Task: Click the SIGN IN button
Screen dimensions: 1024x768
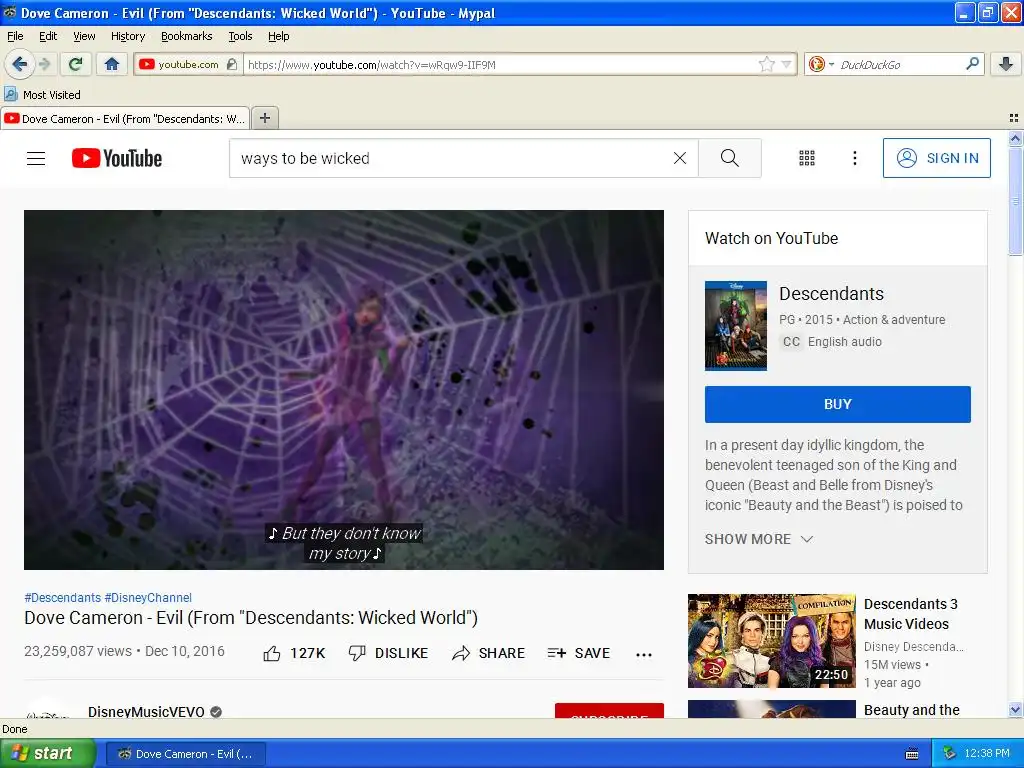Action: click(x=936, y=158)
